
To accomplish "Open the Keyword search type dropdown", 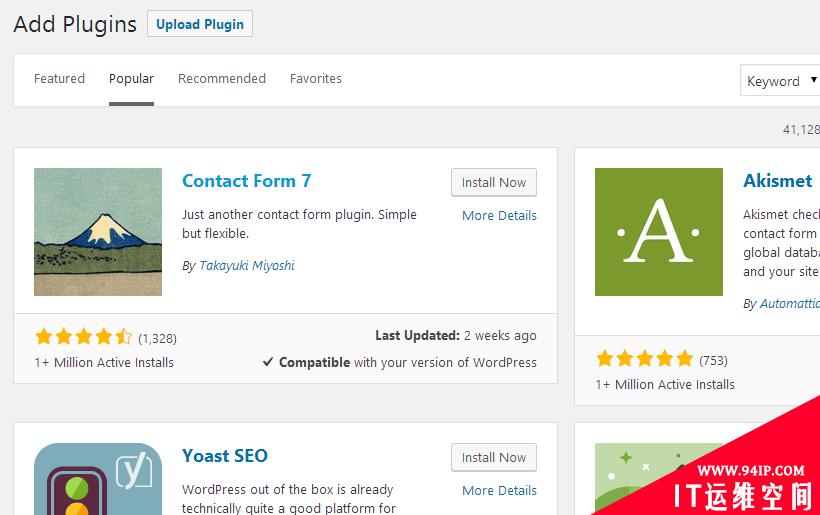I will point(780,81).
